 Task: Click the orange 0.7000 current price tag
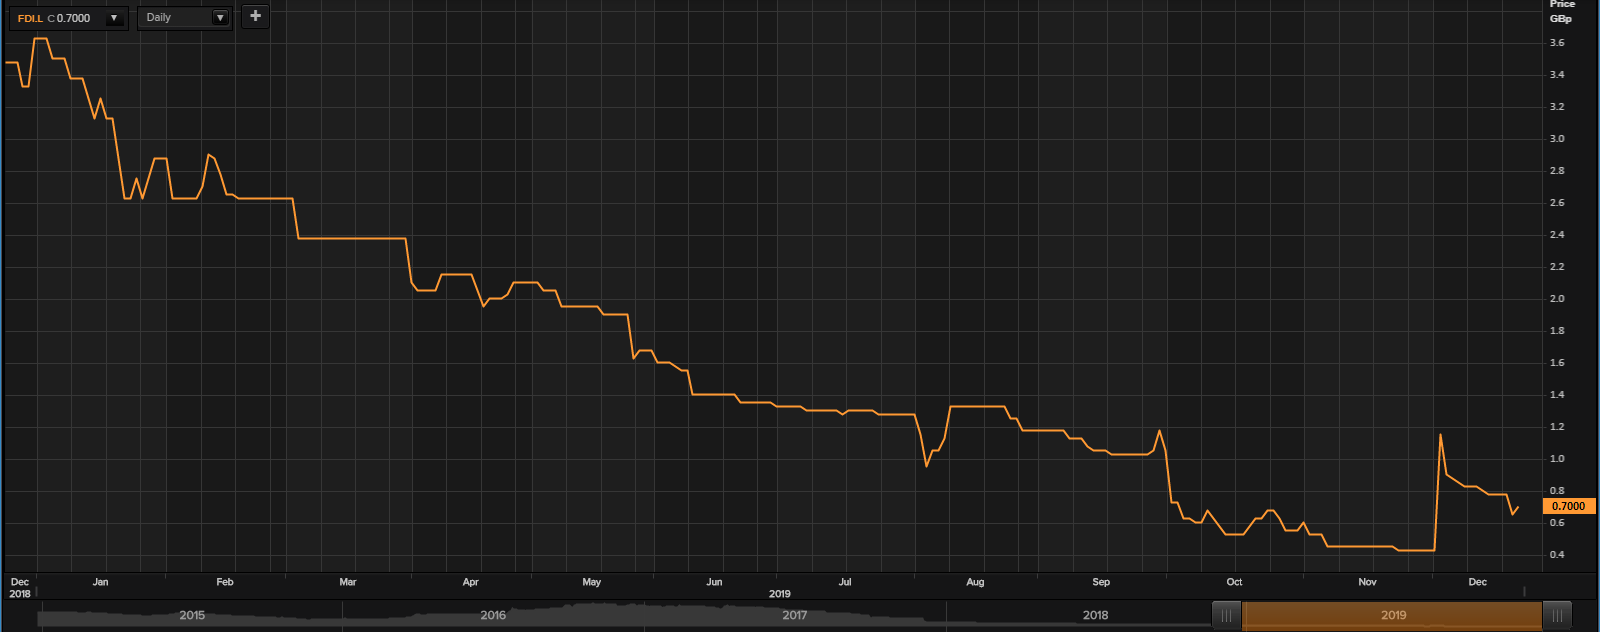[1569, 506]
